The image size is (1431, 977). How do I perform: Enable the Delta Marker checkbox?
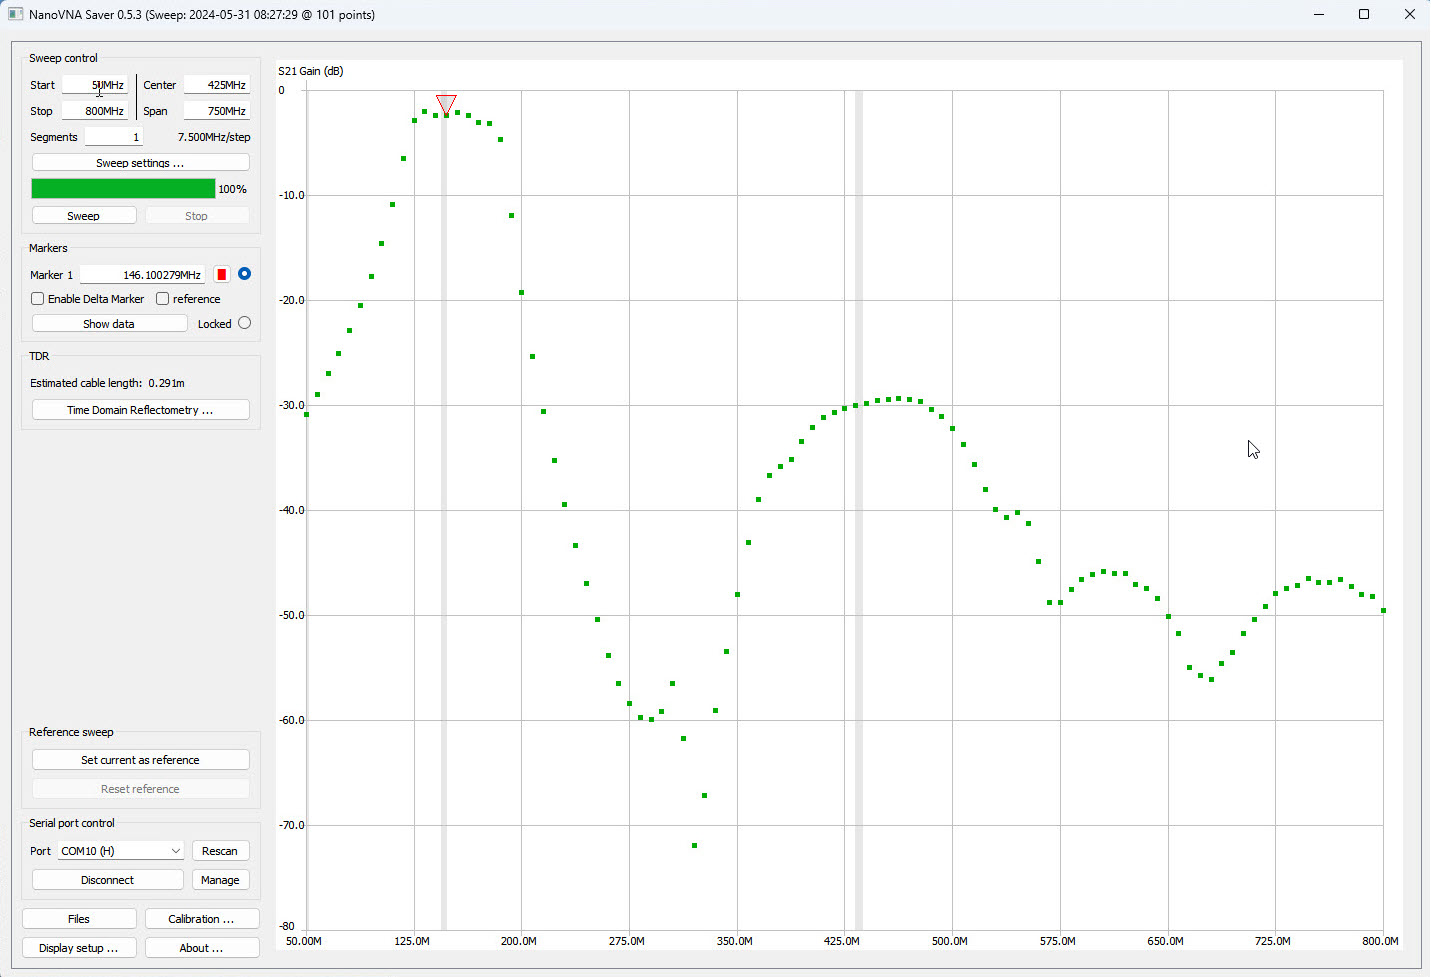pos(37,298)
